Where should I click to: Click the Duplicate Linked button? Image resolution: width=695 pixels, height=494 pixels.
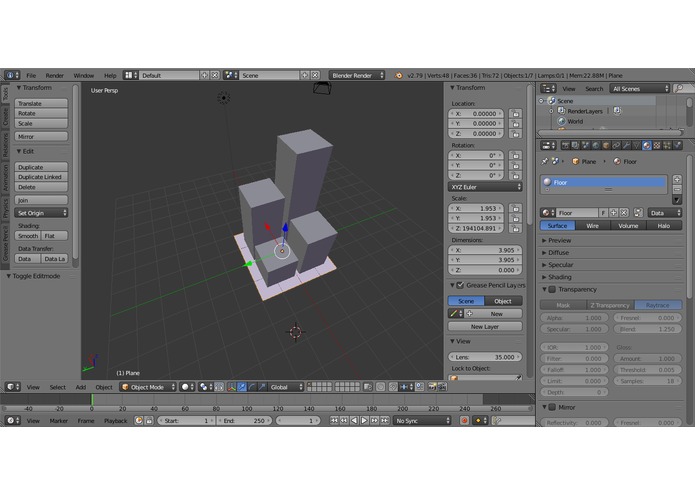point(41,177)
